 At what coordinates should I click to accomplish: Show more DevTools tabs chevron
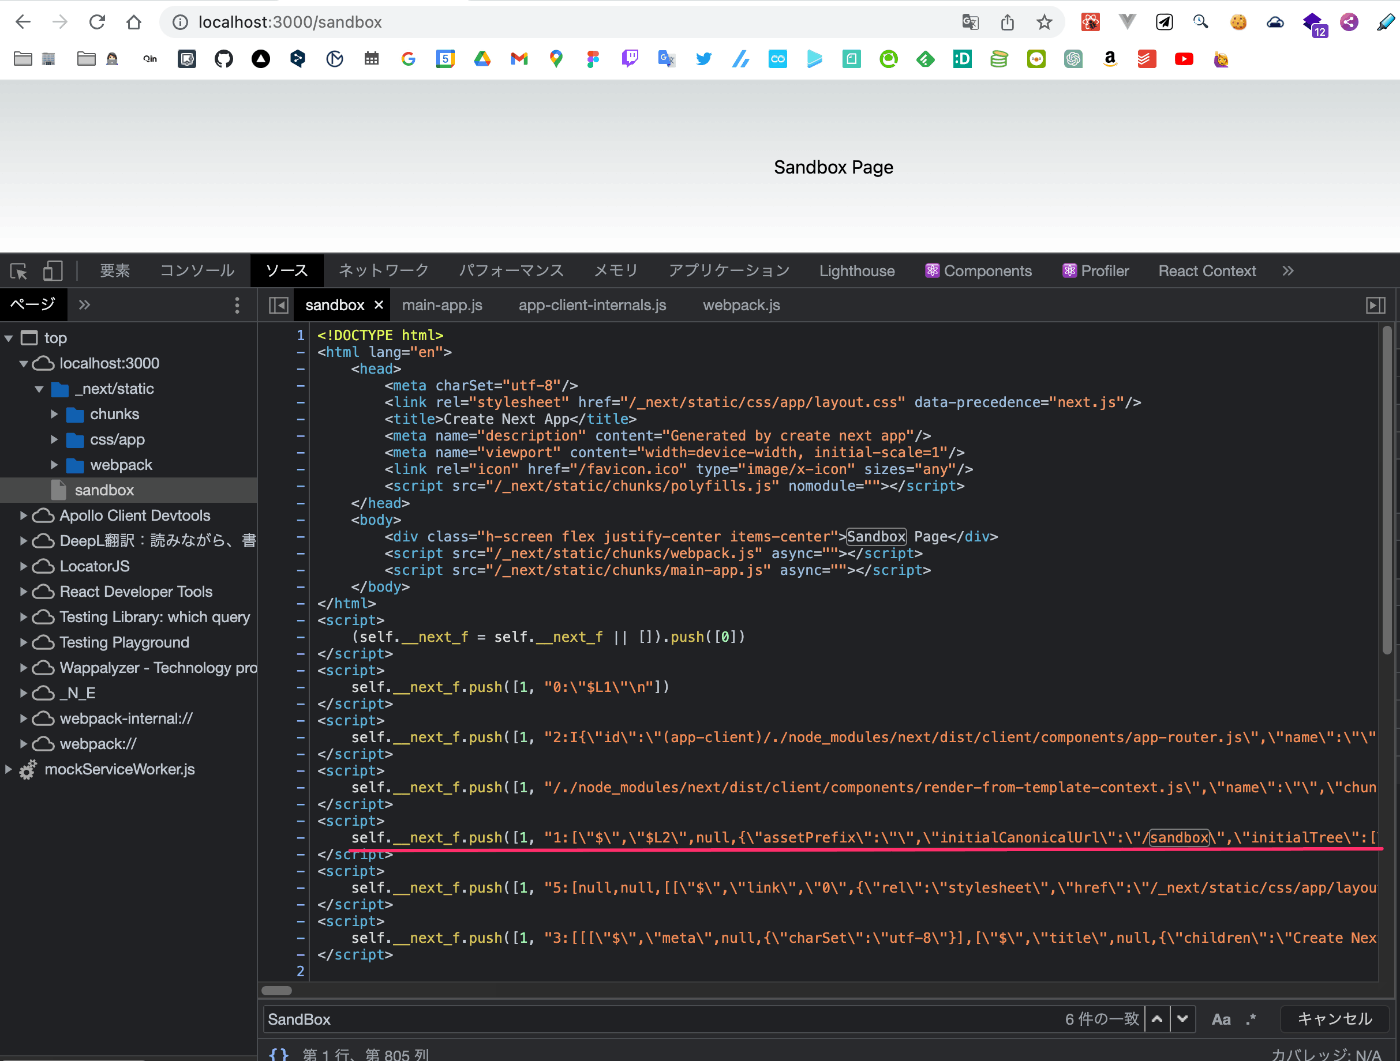pos(1288,271)
